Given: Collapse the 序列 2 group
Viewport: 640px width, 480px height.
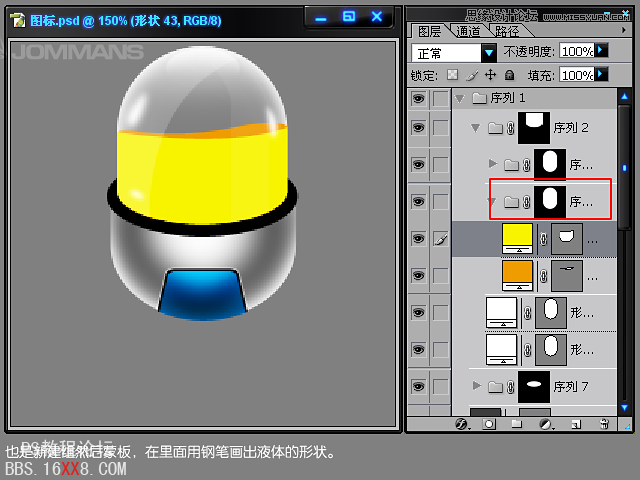Looking at the screenshot, I should click(x=475, y=128).
